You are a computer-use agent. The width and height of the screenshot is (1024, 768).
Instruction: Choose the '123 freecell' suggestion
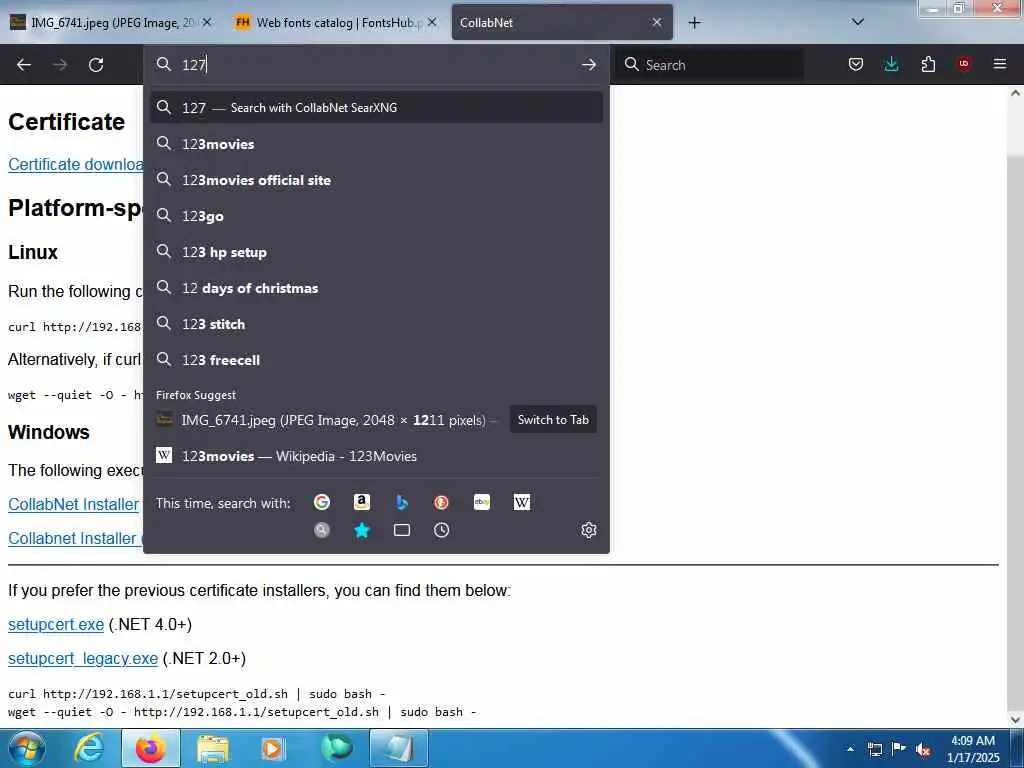[x=376, y=360]
